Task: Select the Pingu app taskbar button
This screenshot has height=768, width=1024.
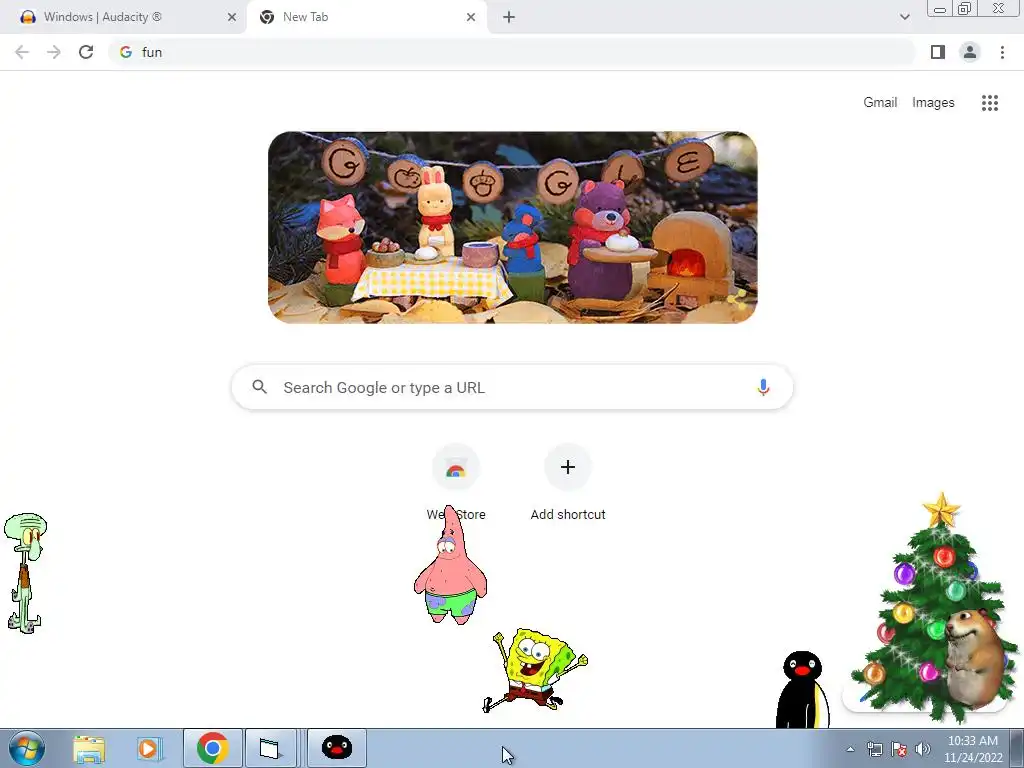Action: pyautogui.click(x=337, y=748)
